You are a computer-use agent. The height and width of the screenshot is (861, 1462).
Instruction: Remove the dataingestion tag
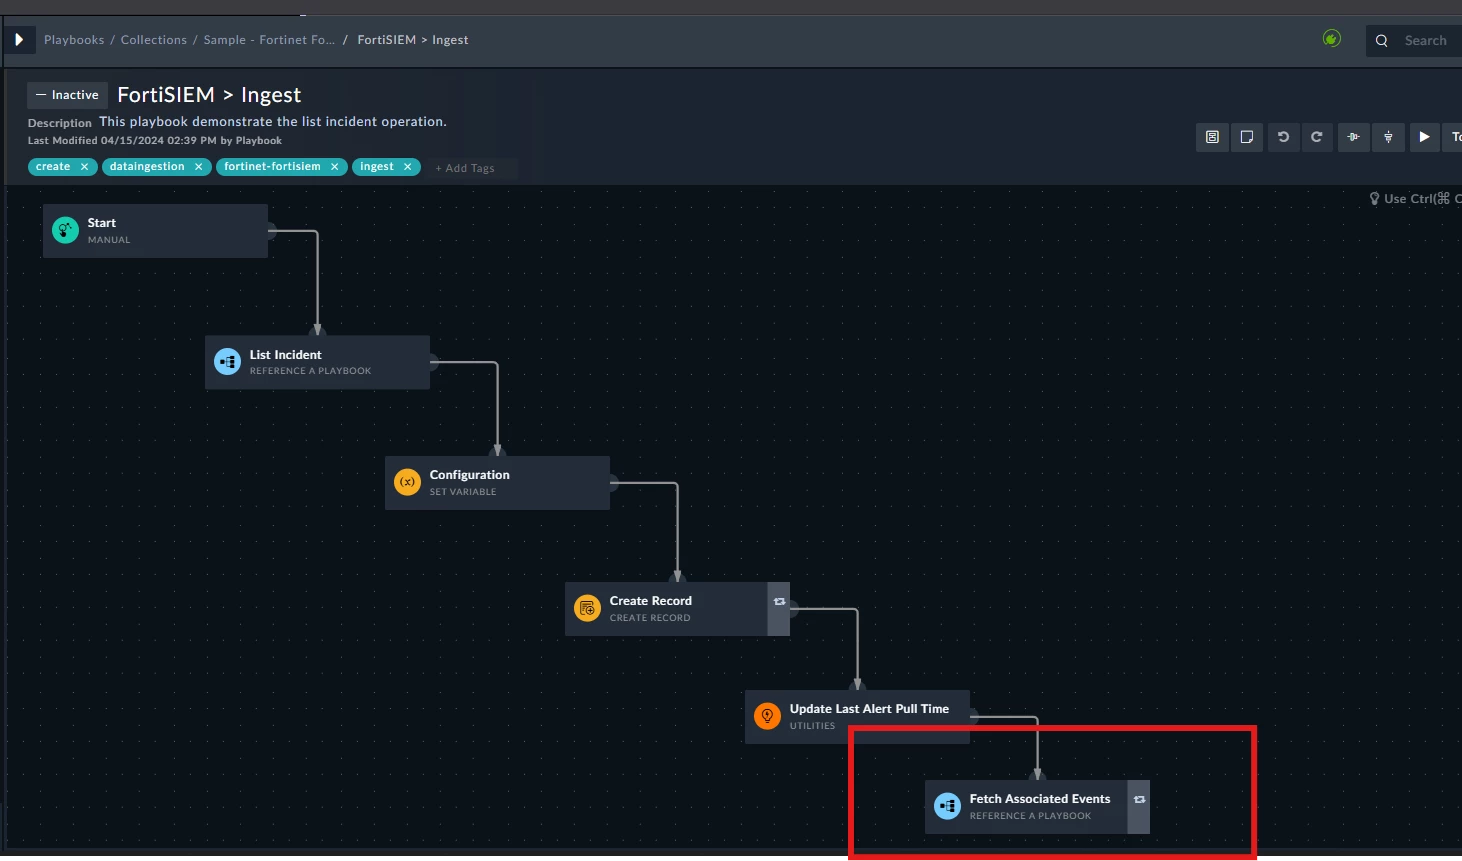point(198,167)
